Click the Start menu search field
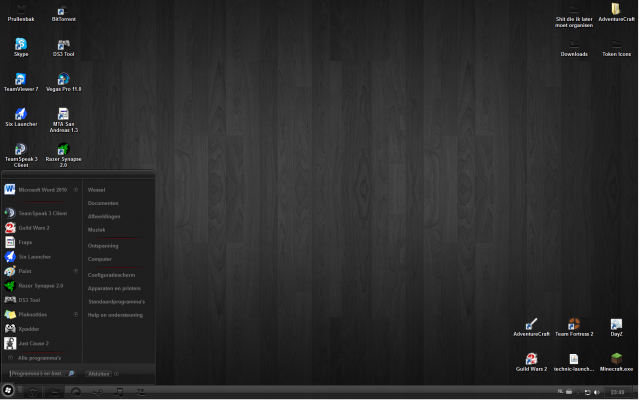Image resolution: width=640 pixels, height=400 pixels. coord(37,373)
